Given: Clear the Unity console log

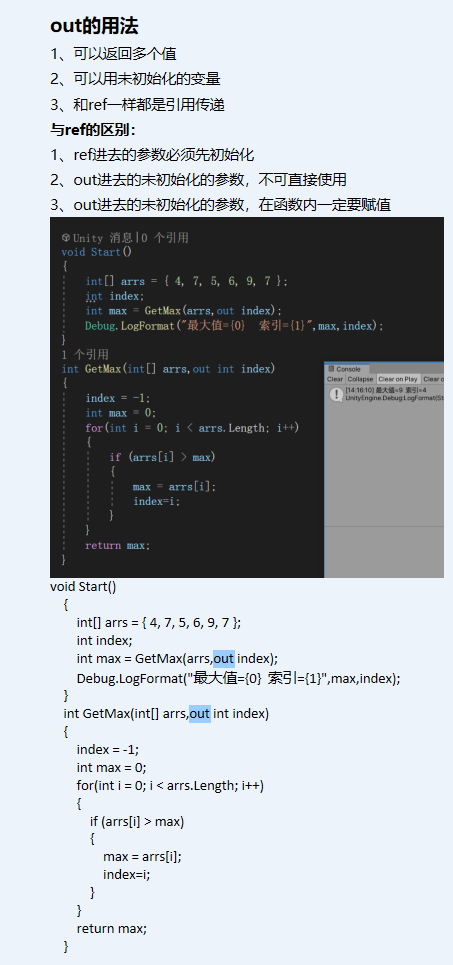Looking at the screenshot, I should [x=335, y=379].
